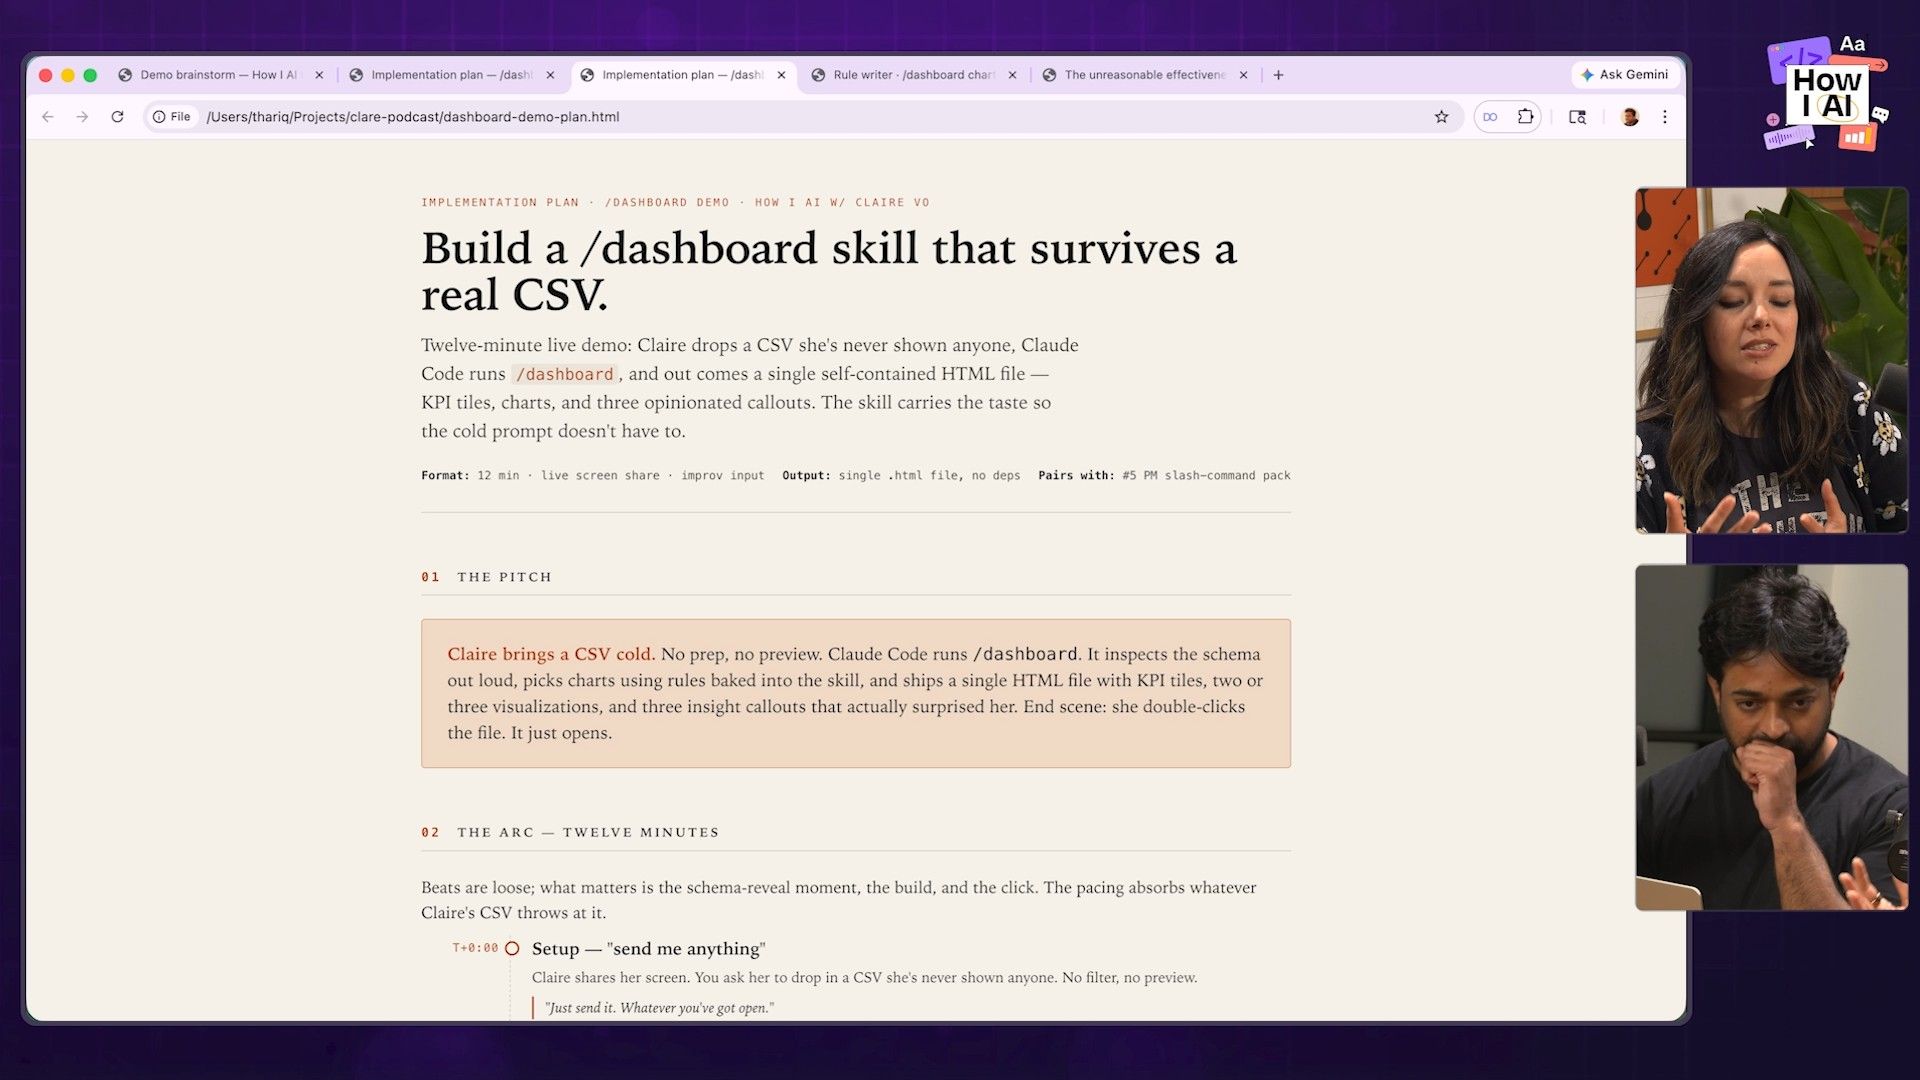Go back using the browser back arrow
Viewport: 1920px width, 1080px height.
coord(47,117)
